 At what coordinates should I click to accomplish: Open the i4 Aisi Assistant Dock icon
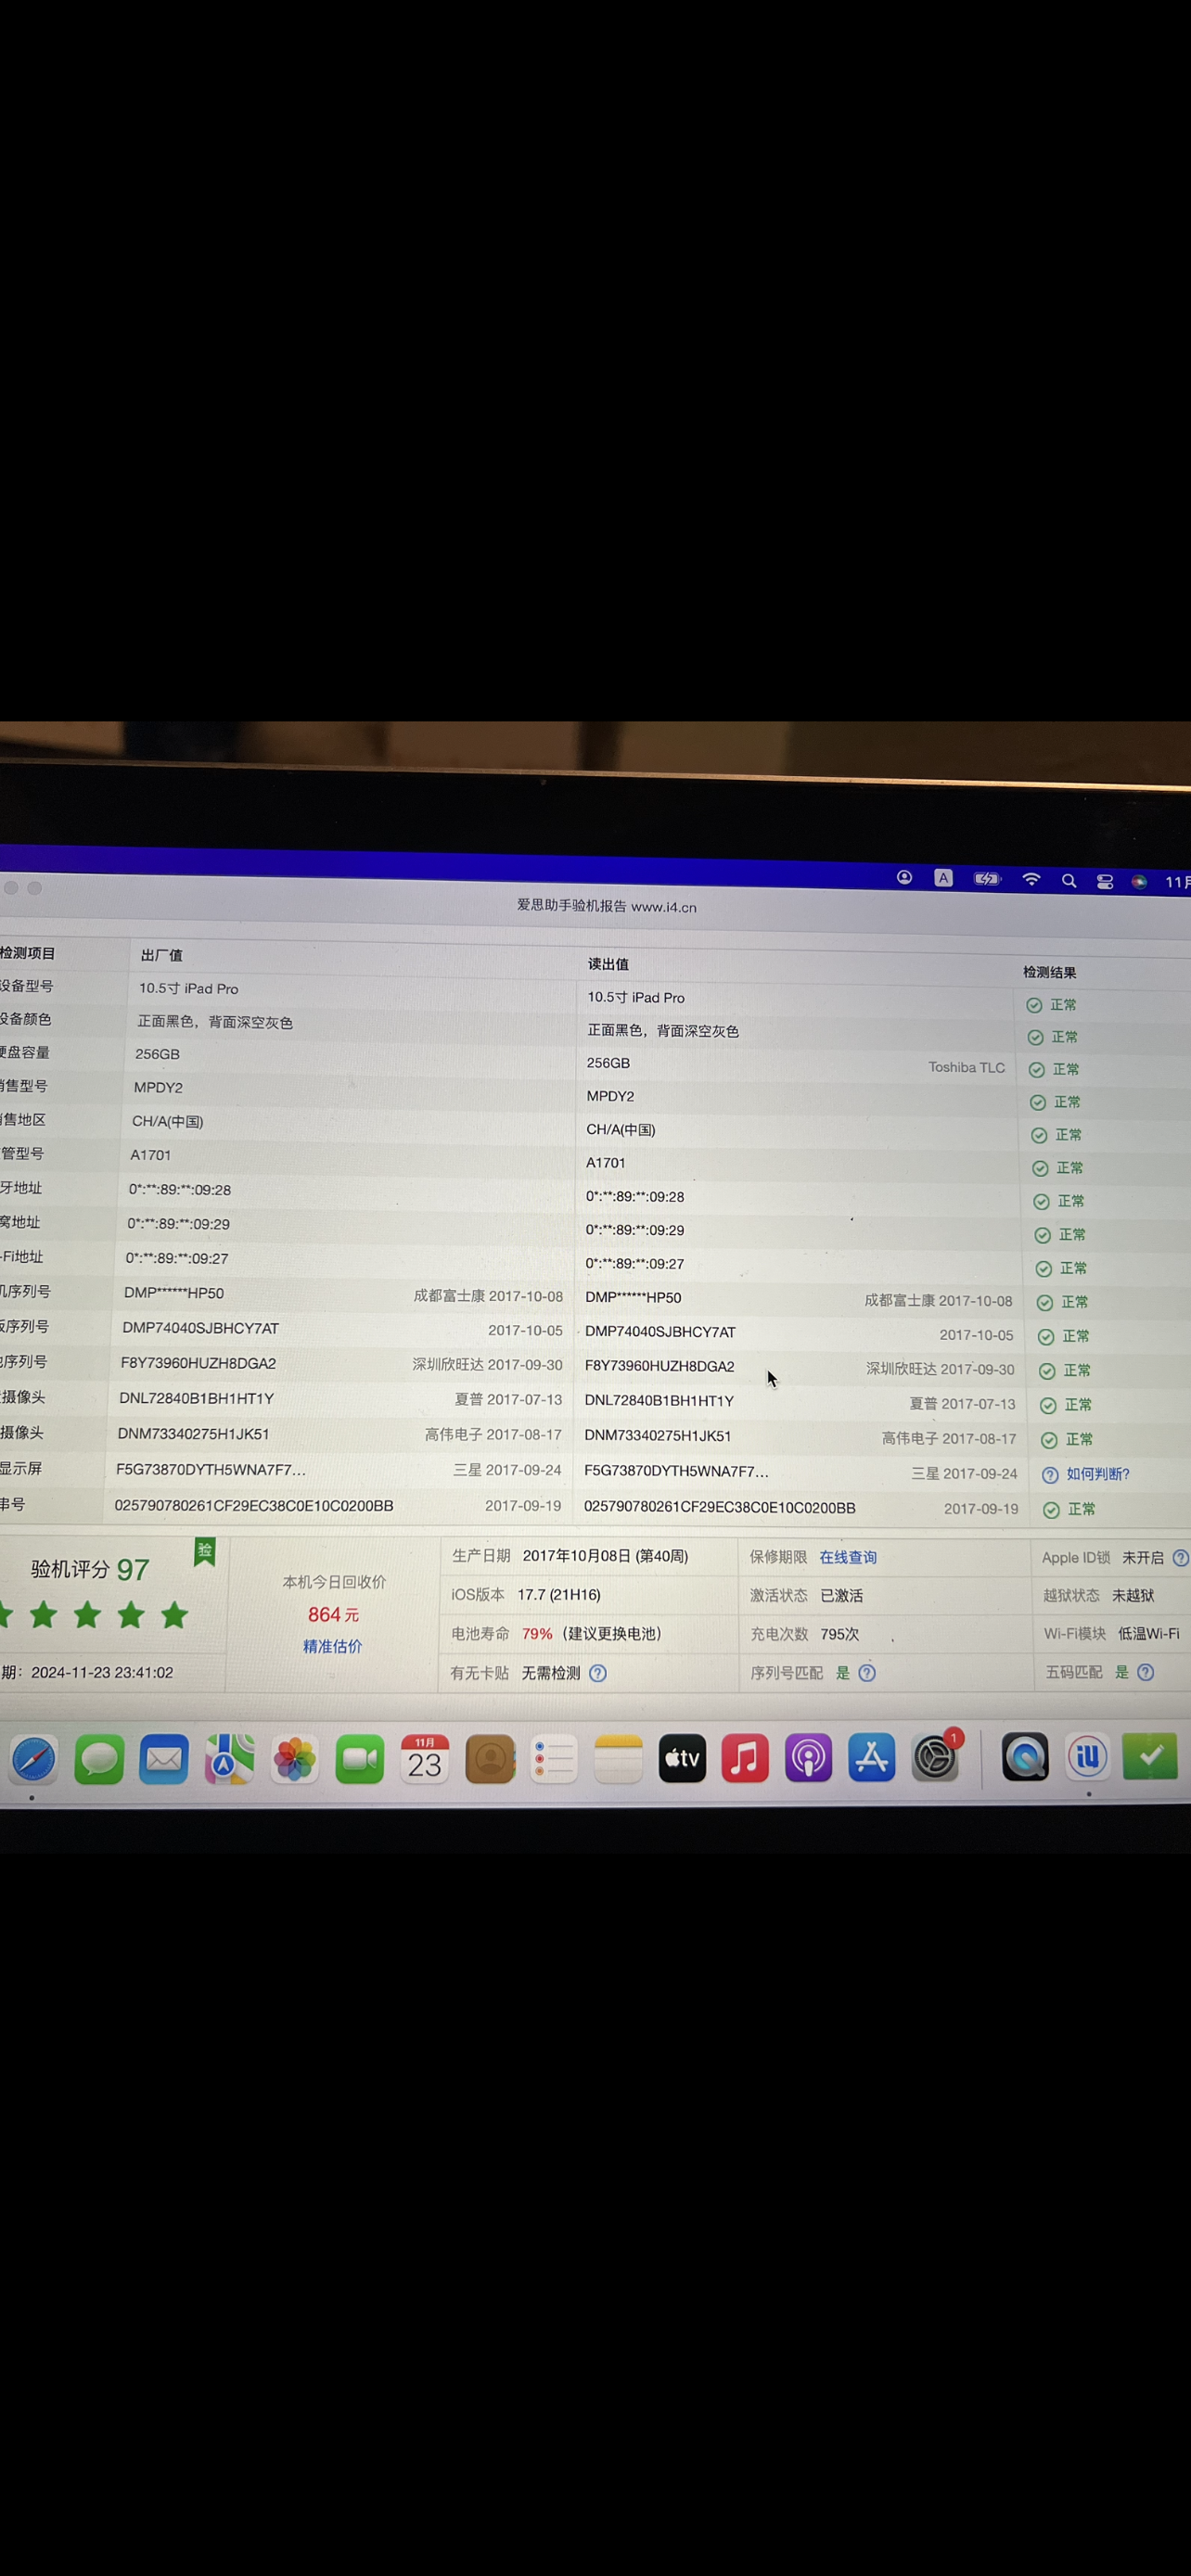click(1087, 1758)
